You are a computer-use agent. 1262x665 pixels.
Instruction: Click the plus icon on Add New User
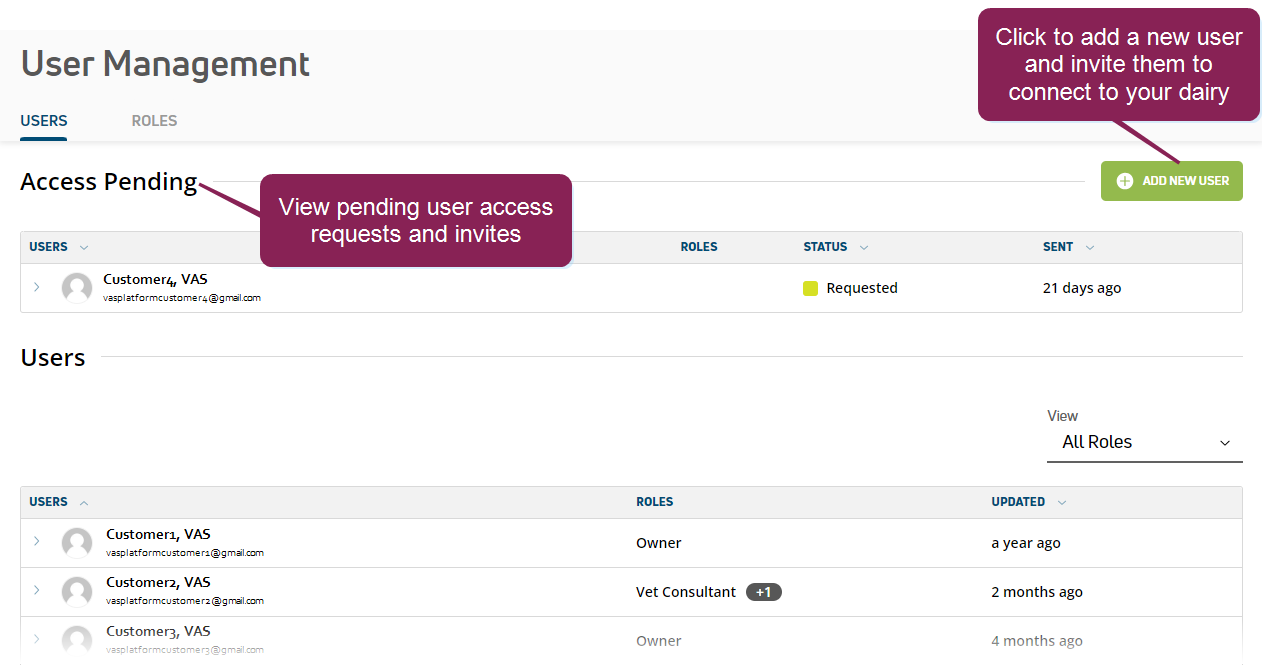coord(1125,181)
